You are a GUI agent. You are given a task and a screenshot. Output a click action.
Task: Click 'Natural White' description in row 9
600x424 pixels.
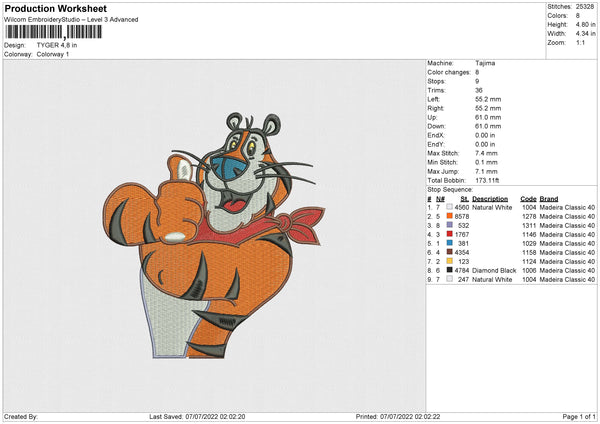point(492,279)
